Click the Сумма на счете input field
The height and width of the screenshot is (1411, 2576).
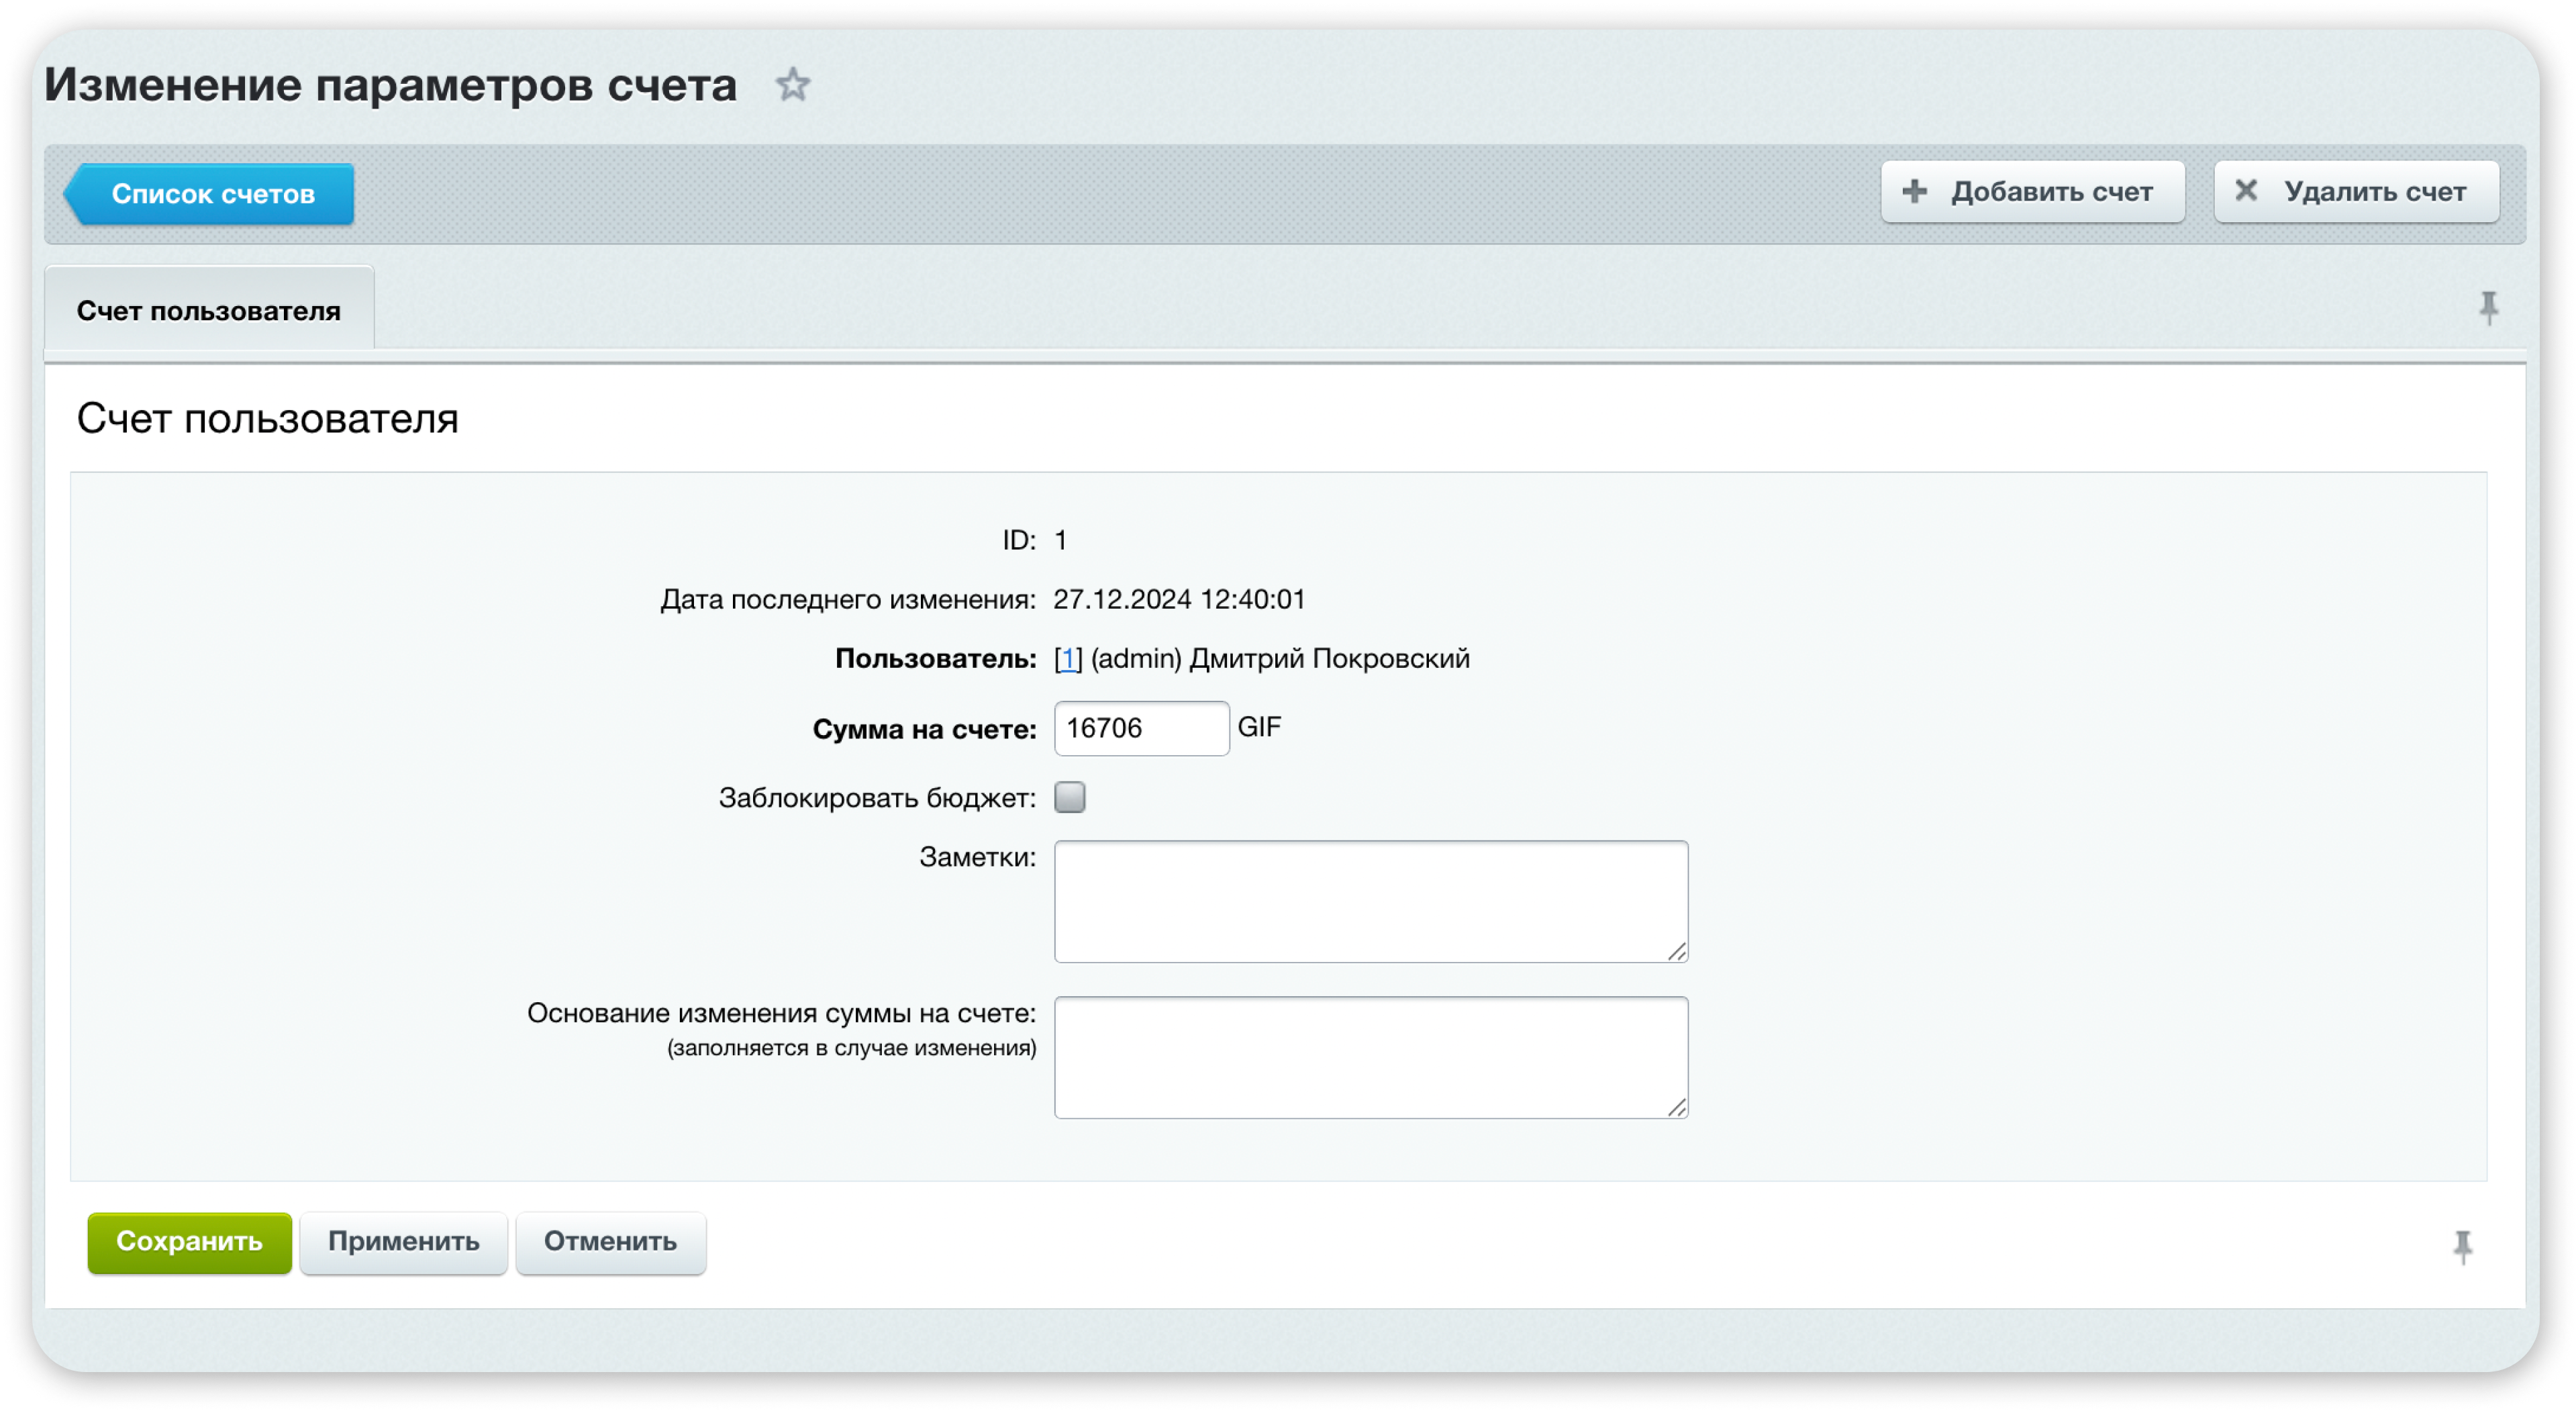click(1141, 728)
